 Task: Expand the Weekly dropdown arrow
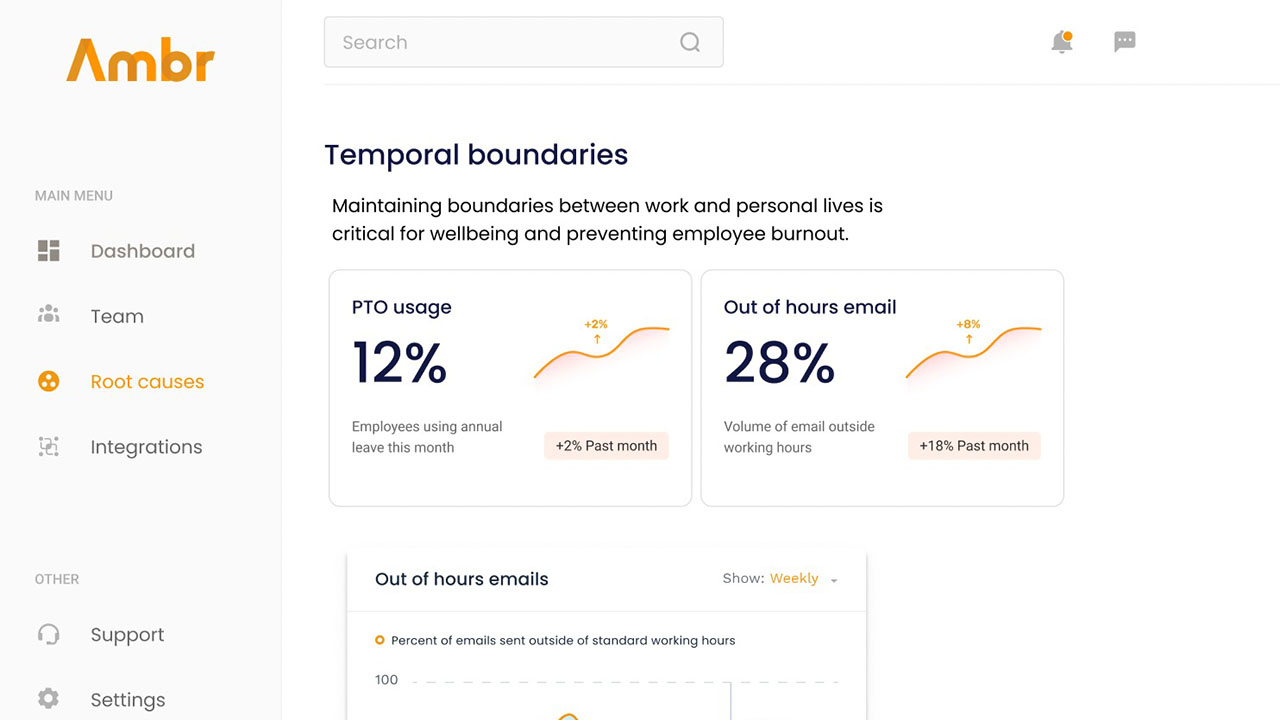pyautogui.click(x=834, y=580)
